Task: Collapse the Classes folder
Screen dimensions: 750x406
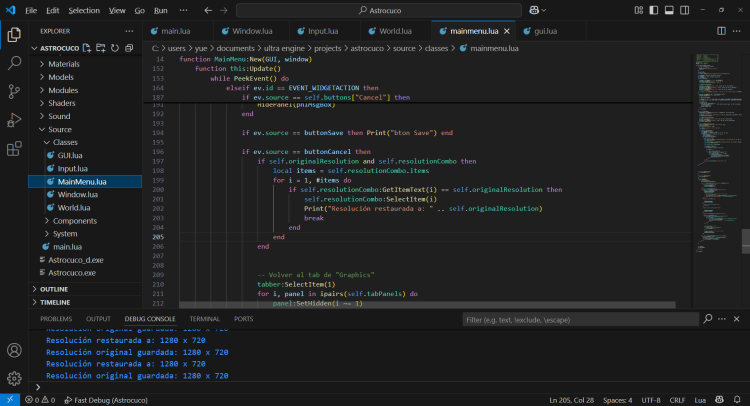Action: point(65,142)
